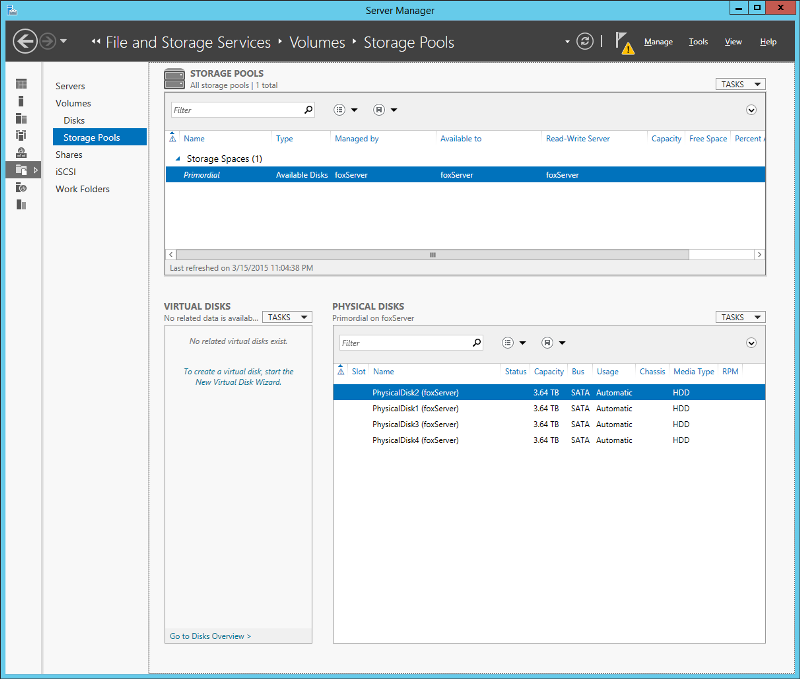Screen dimensions: 800x679
Task: Sort pools by Free Space column
Action: click(x=708, y=139)
